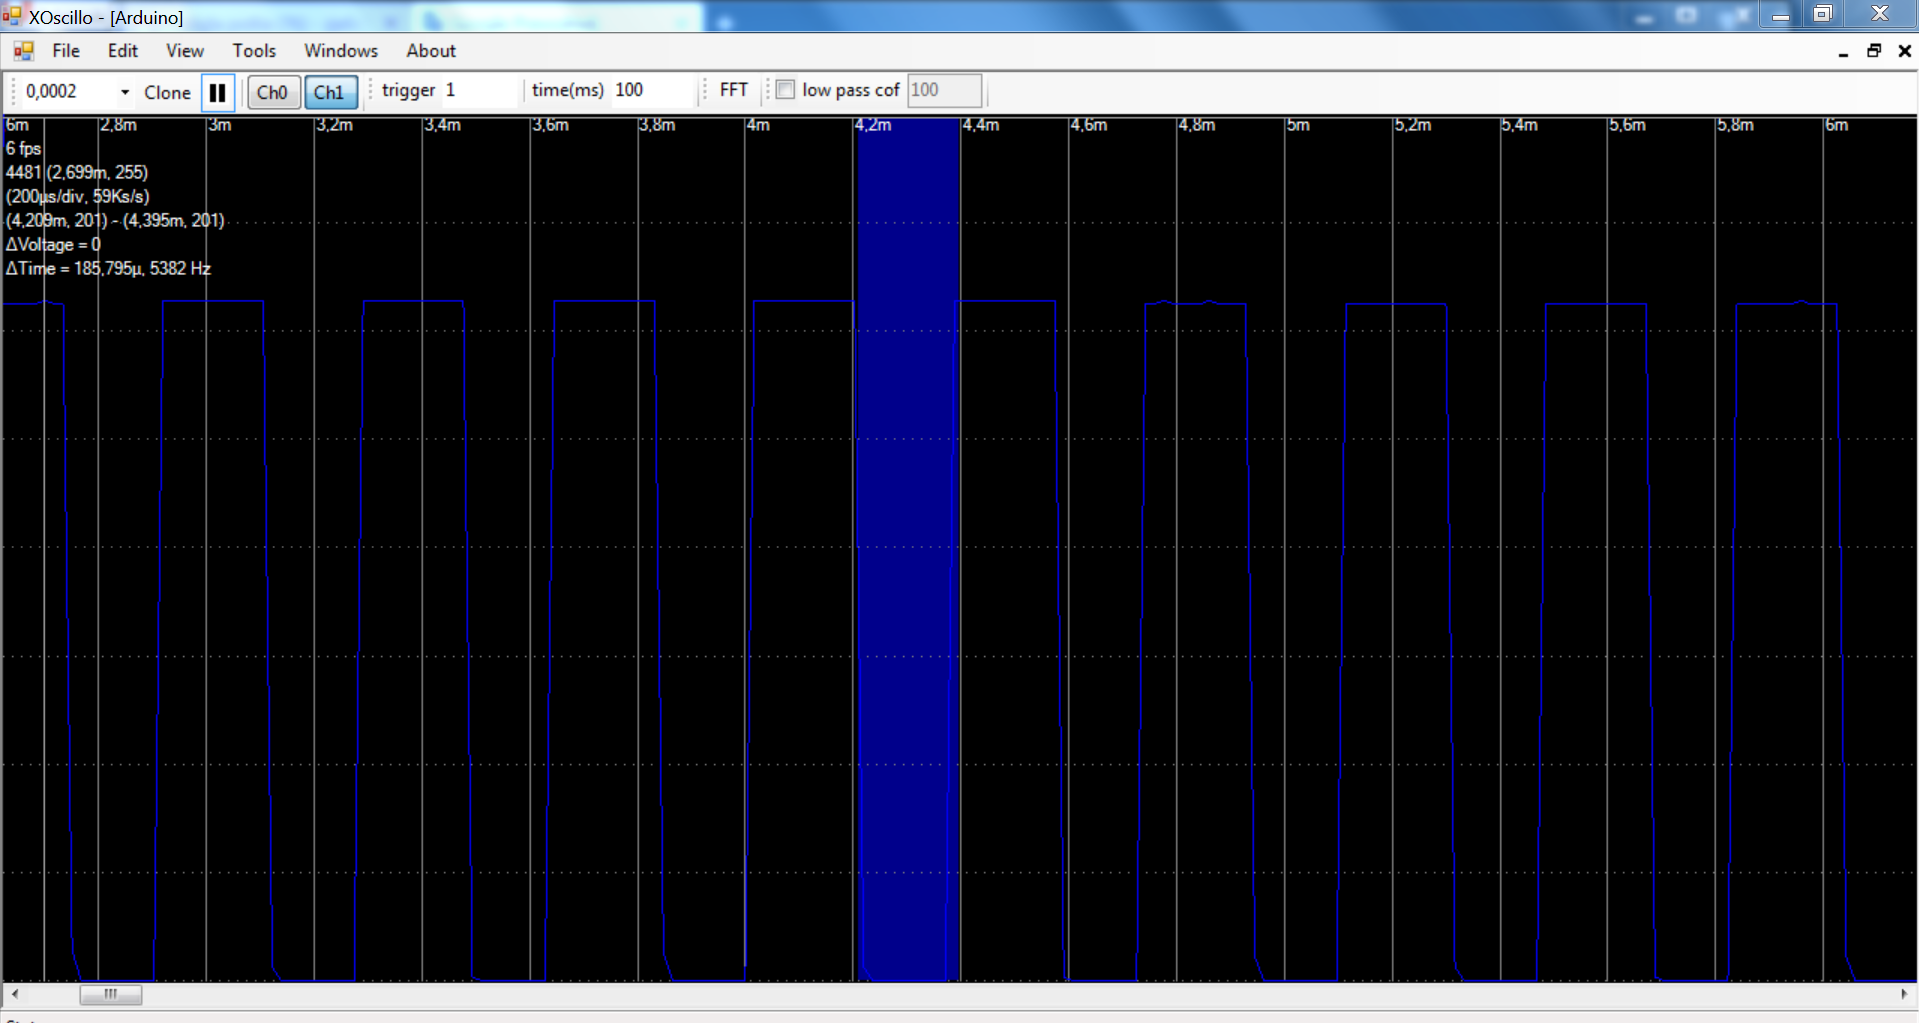
Task: Click the 5,8m time axis marker
Action: pos(1736,125)
